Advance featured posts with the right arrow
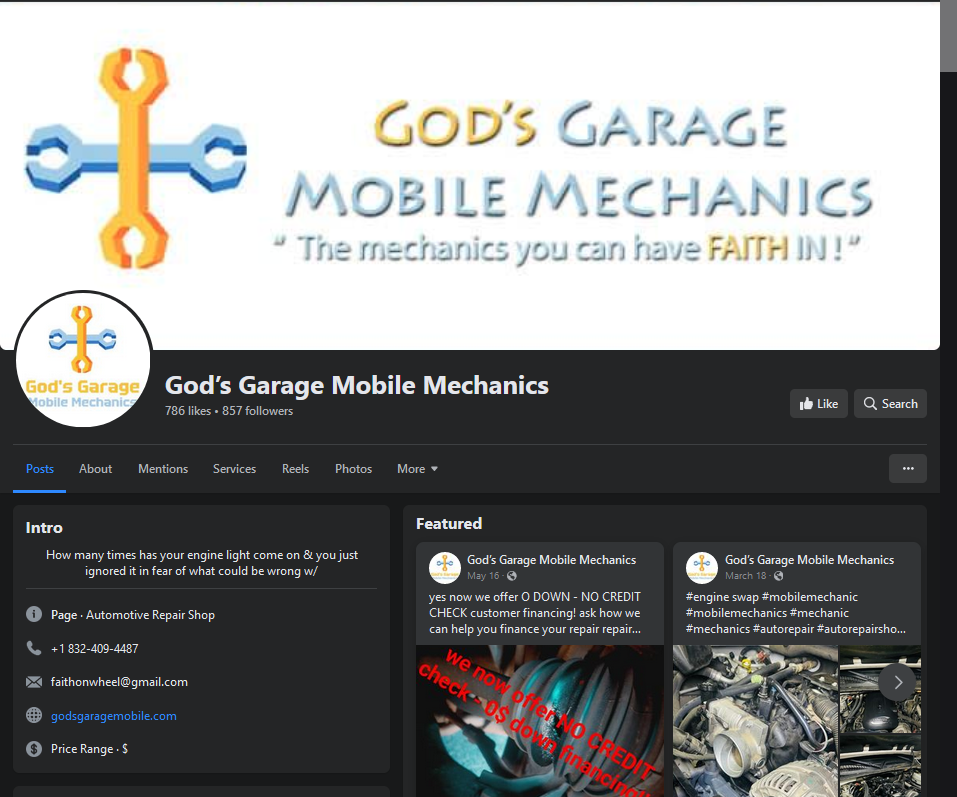The width and height of the screenshot is (957, 797). coord(897,682)
